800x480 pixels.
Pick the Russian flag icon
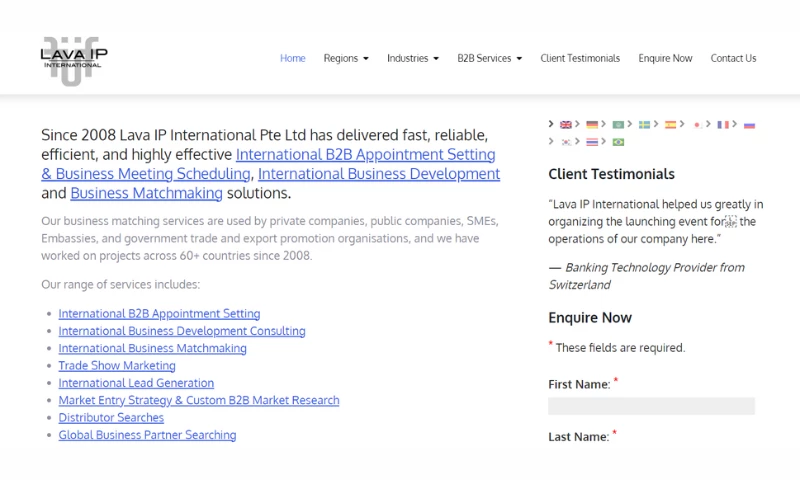pyautogui.click(x=749, y=125)
